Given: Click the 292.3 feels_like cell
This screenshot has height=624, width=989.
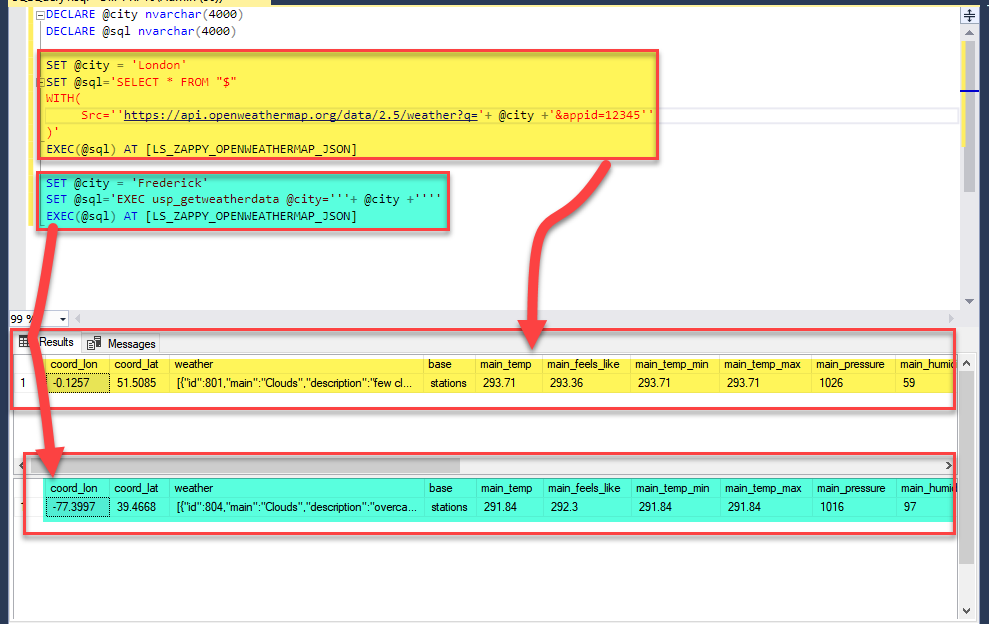Looking at the screenshot, I should click(x=587, y=507).
